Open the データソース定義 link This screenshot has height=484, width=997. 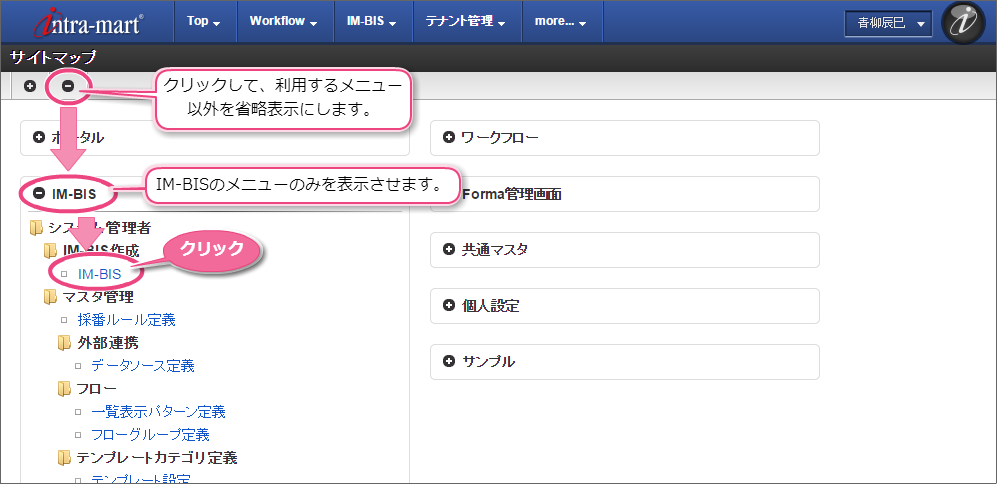tap(143, 366)
